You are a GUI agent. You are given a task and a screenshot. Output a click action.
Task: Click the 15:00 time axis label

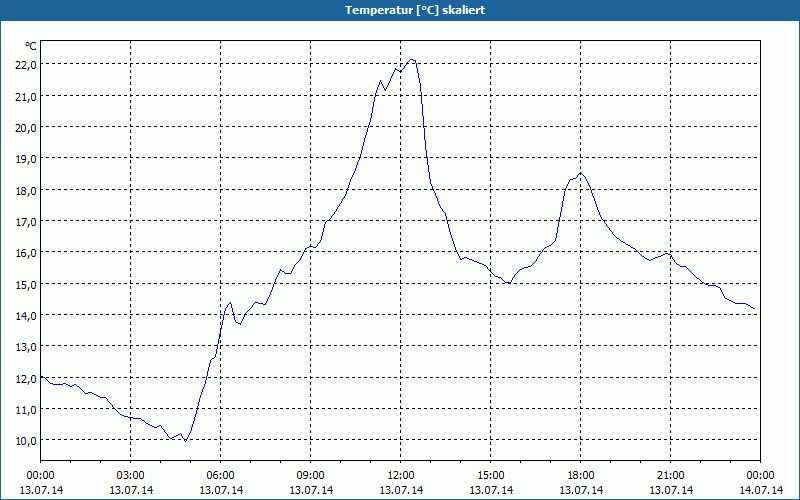point(491,476)
